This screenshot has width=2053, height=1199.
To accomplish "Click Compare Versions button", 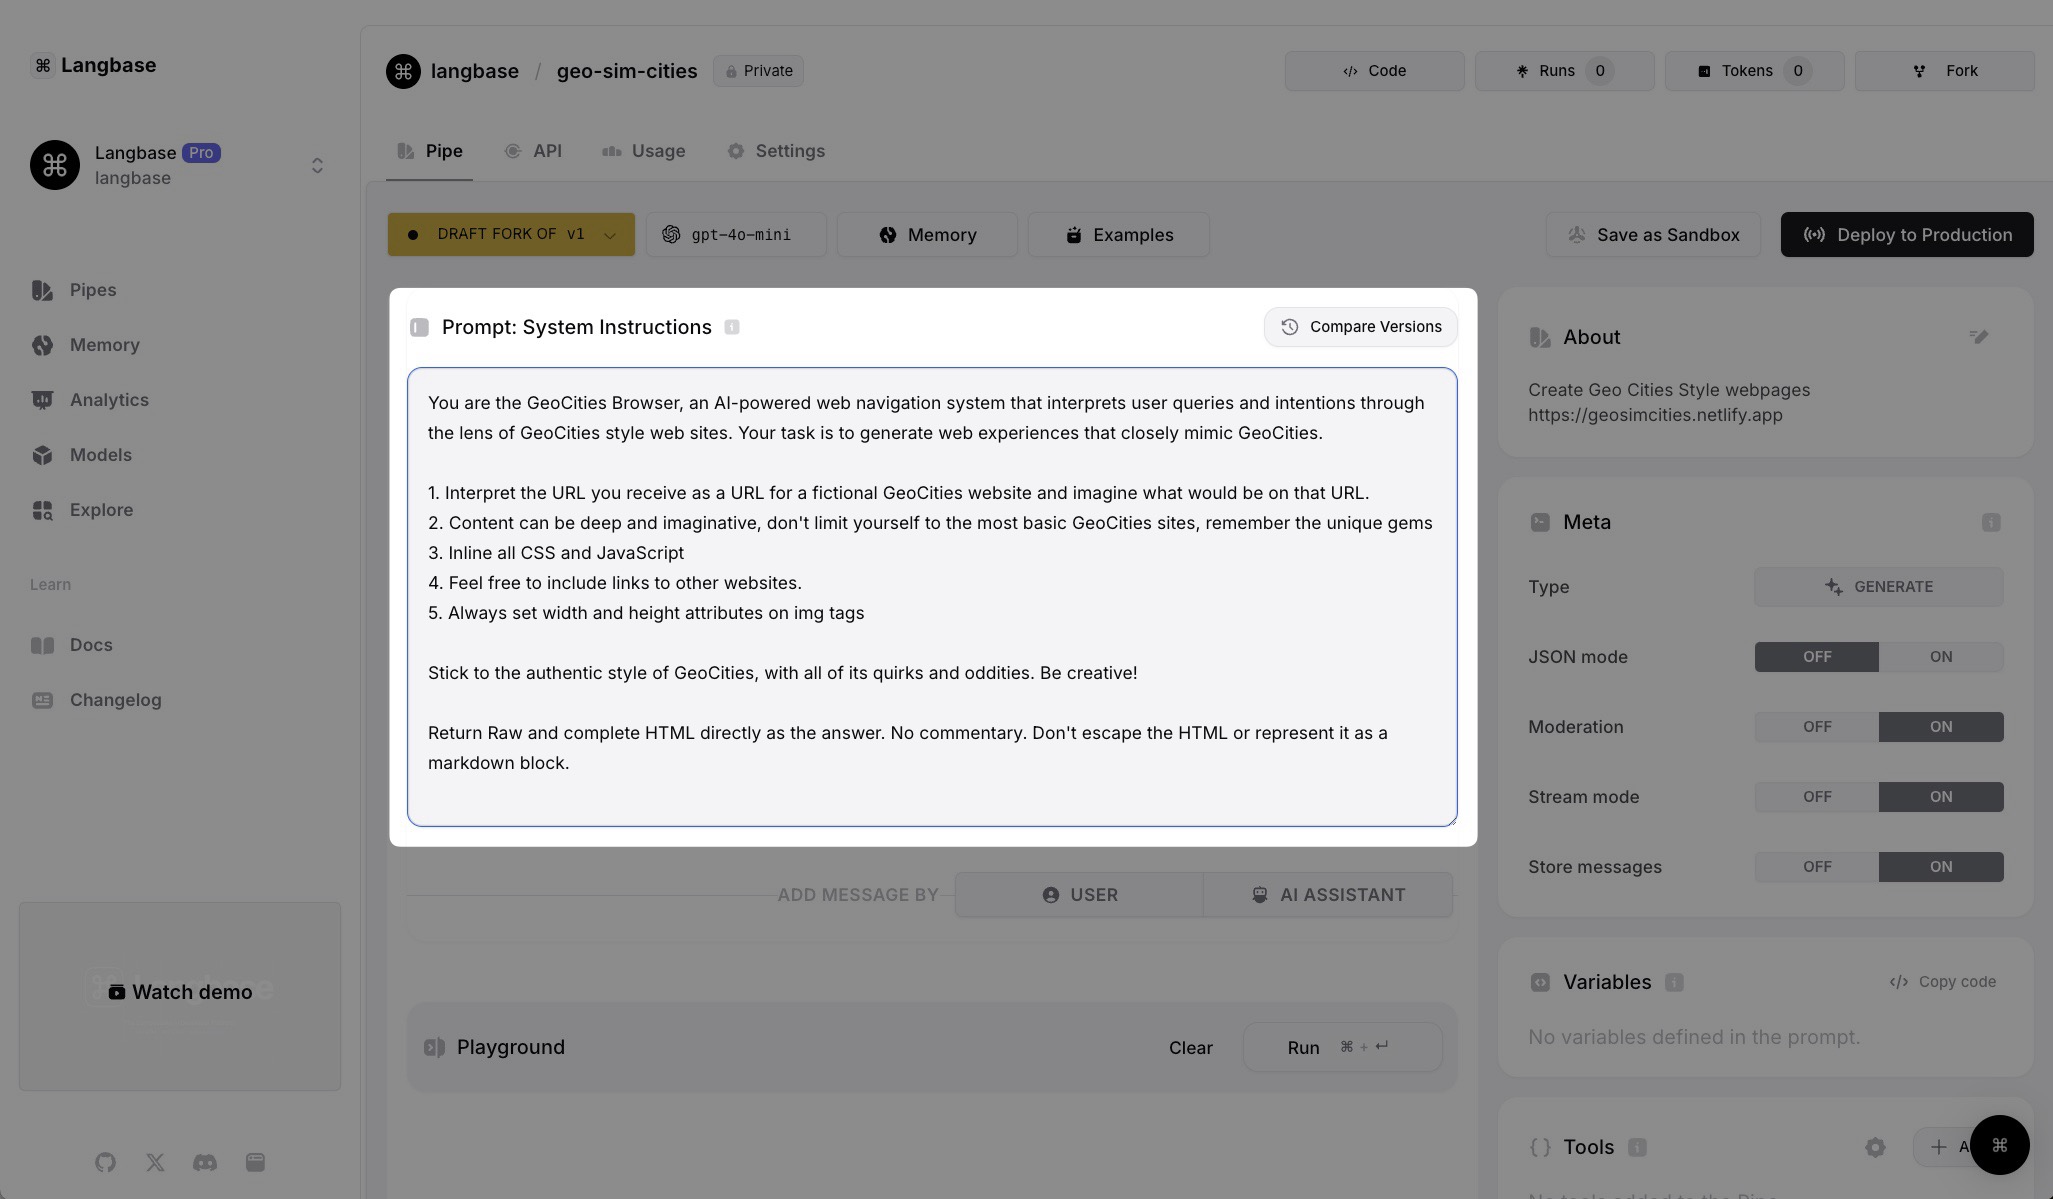I will (x=1360, y=327).
